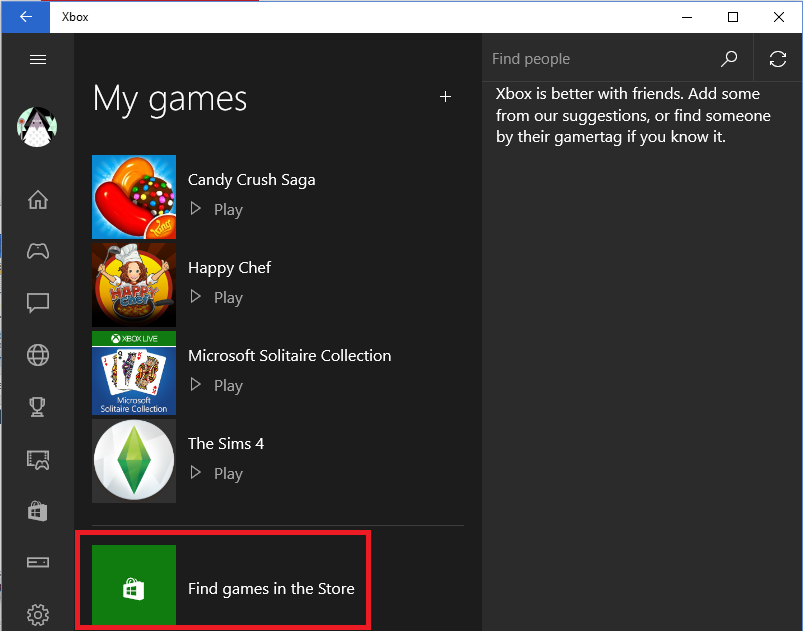This screenshot has height=631, width=803.
Task: Play Candy Crush Saga
Action: click(215, 209)
